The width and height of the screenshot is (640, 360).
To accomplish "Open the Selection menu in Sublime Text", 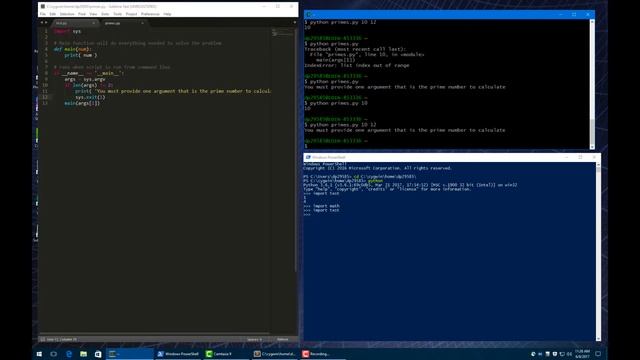I will (x=67, y=14).
